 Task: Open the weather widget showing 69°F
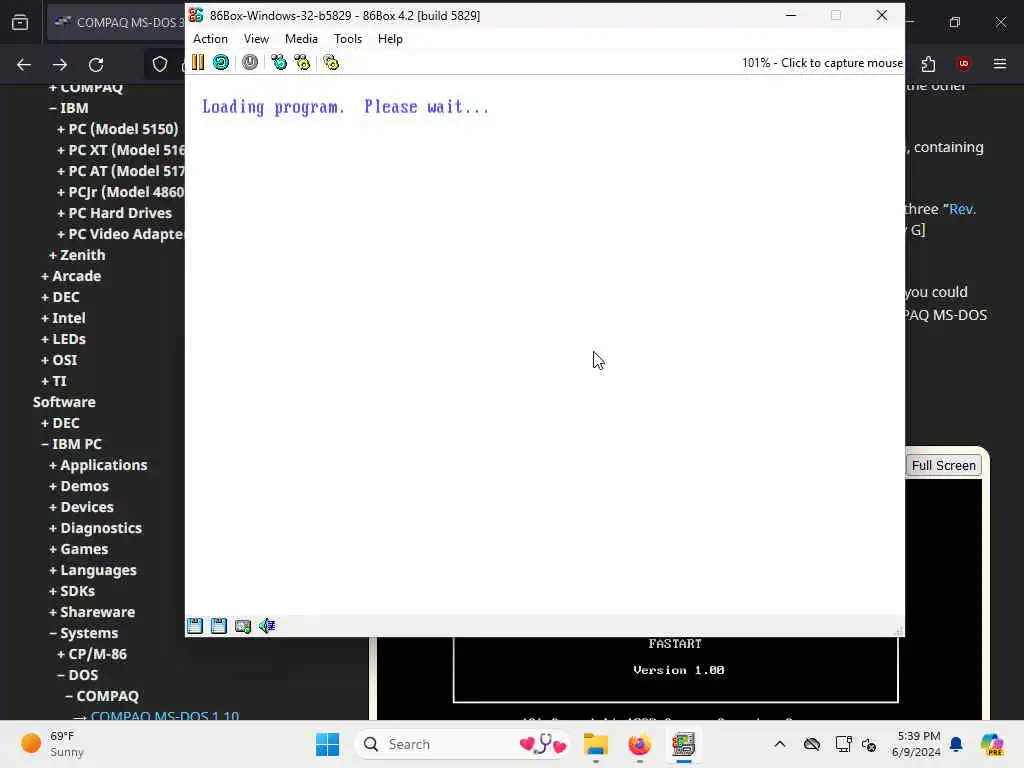click(52, 744)
